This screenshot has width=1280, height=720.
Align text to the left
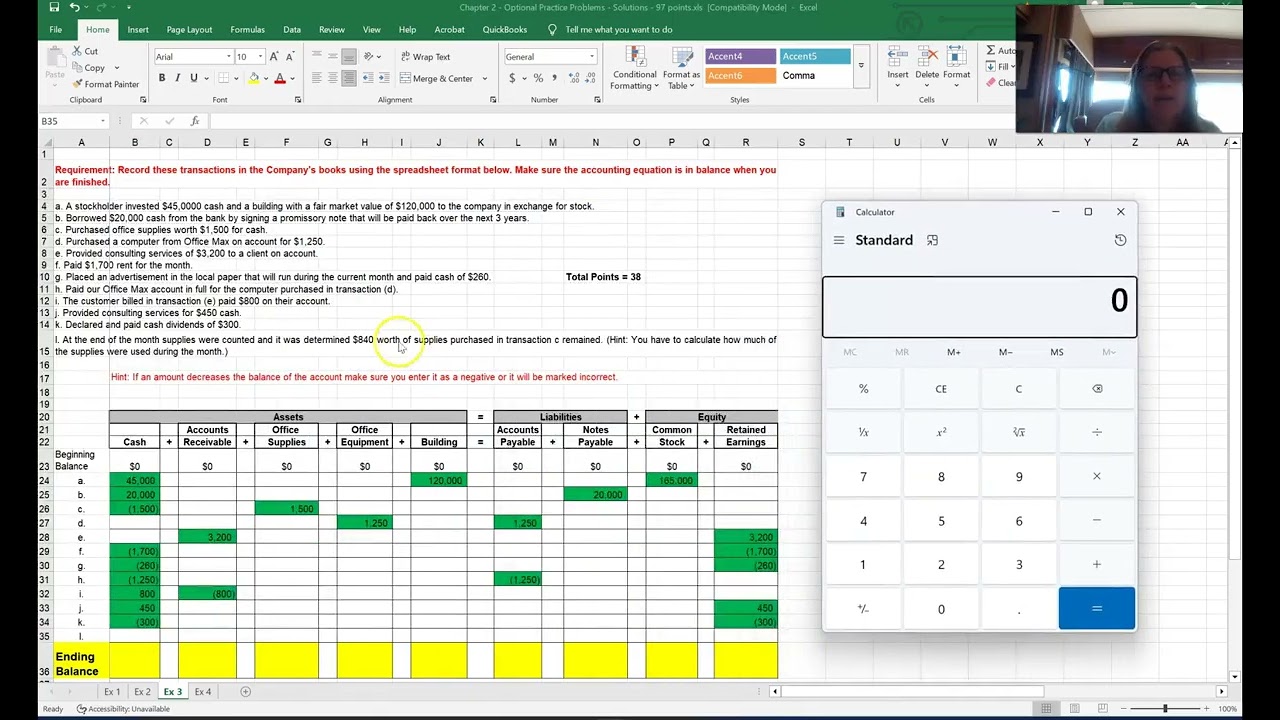[317, 78]
